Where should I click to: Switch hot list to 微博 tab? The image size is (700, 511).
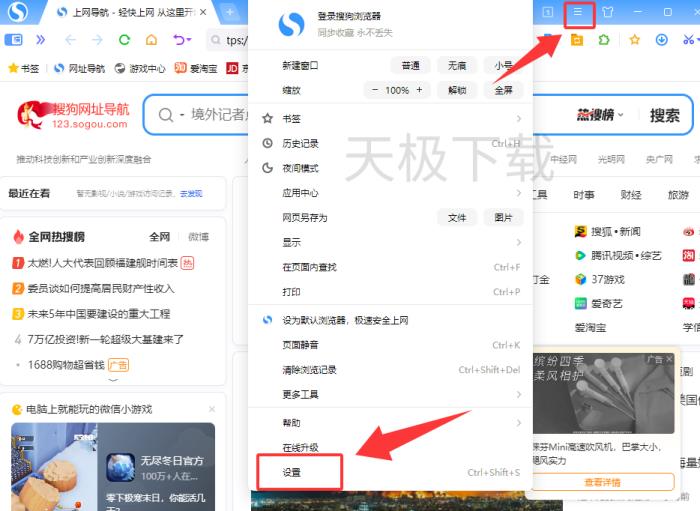[x=199, y=237]
